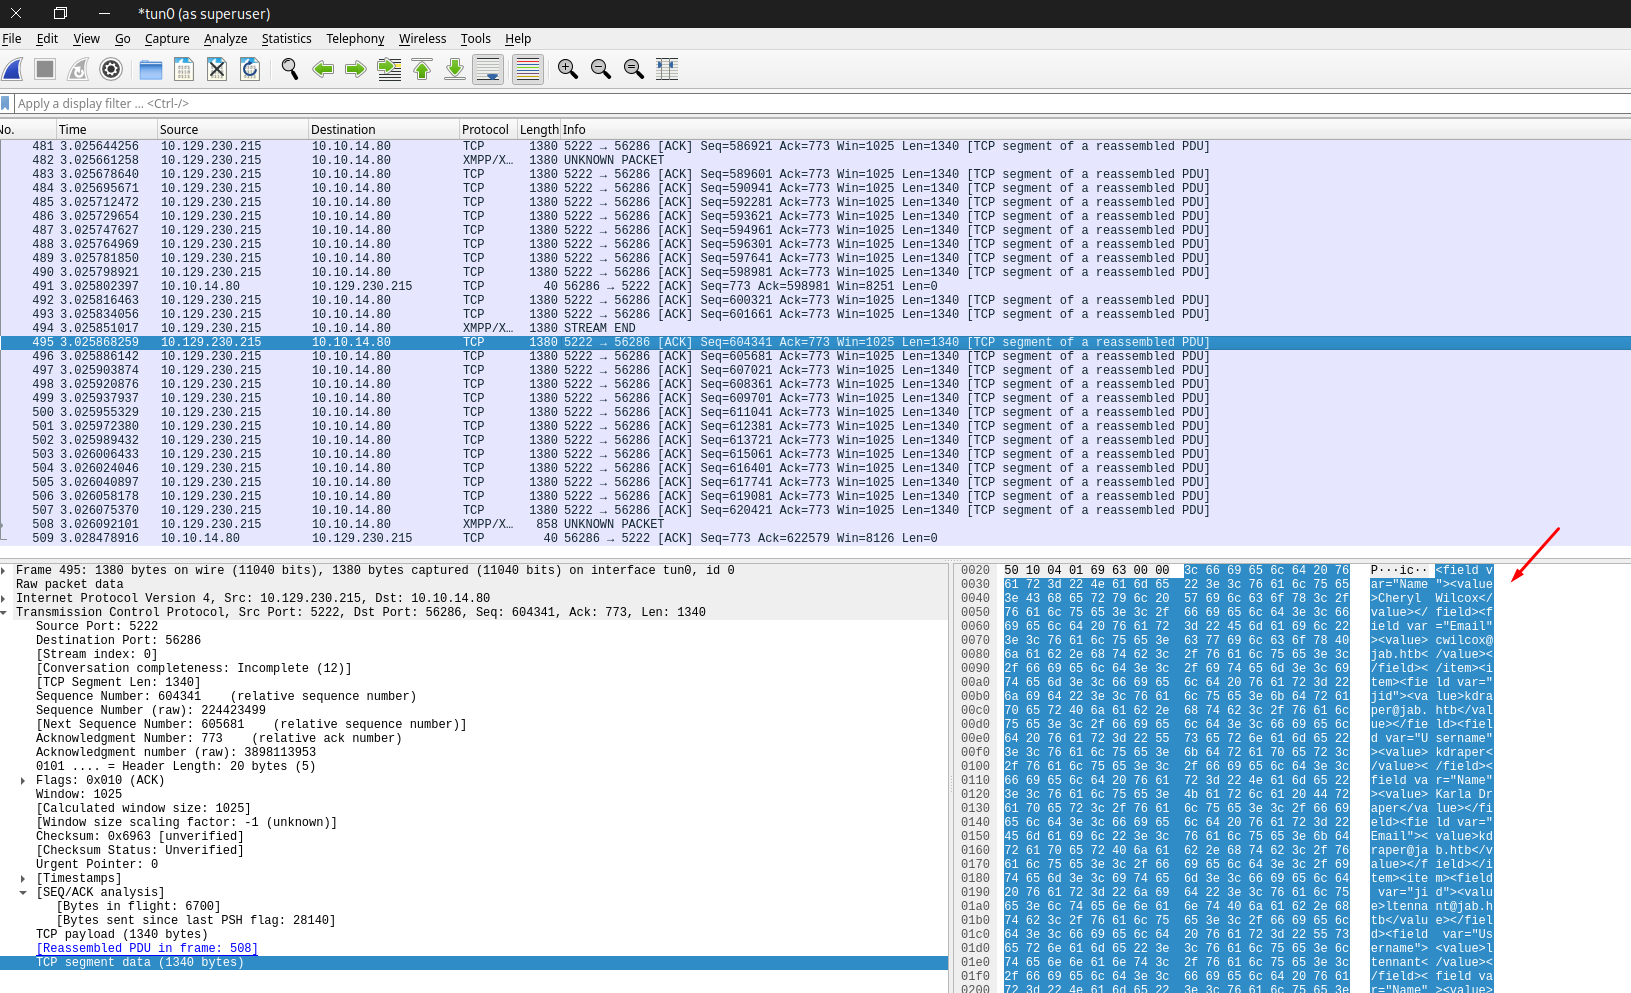Open the Edit menu
The image size is (1631, 993).
(x=47, y=39)
